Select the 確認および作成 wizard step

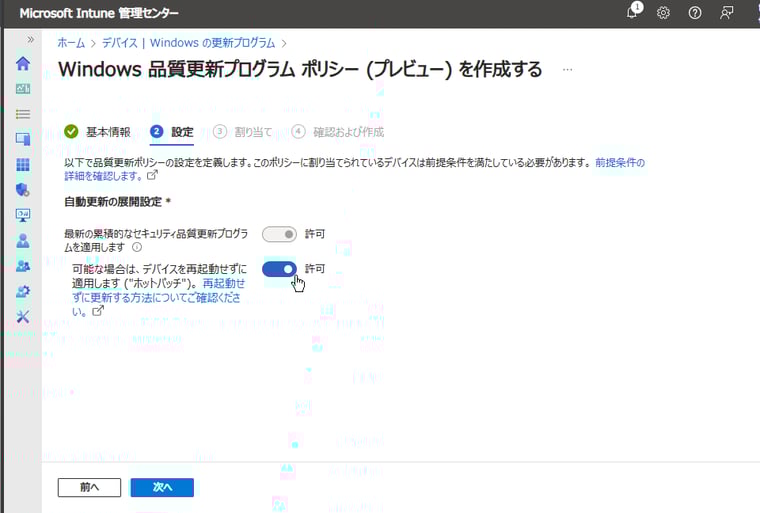[x=337, y=132]
